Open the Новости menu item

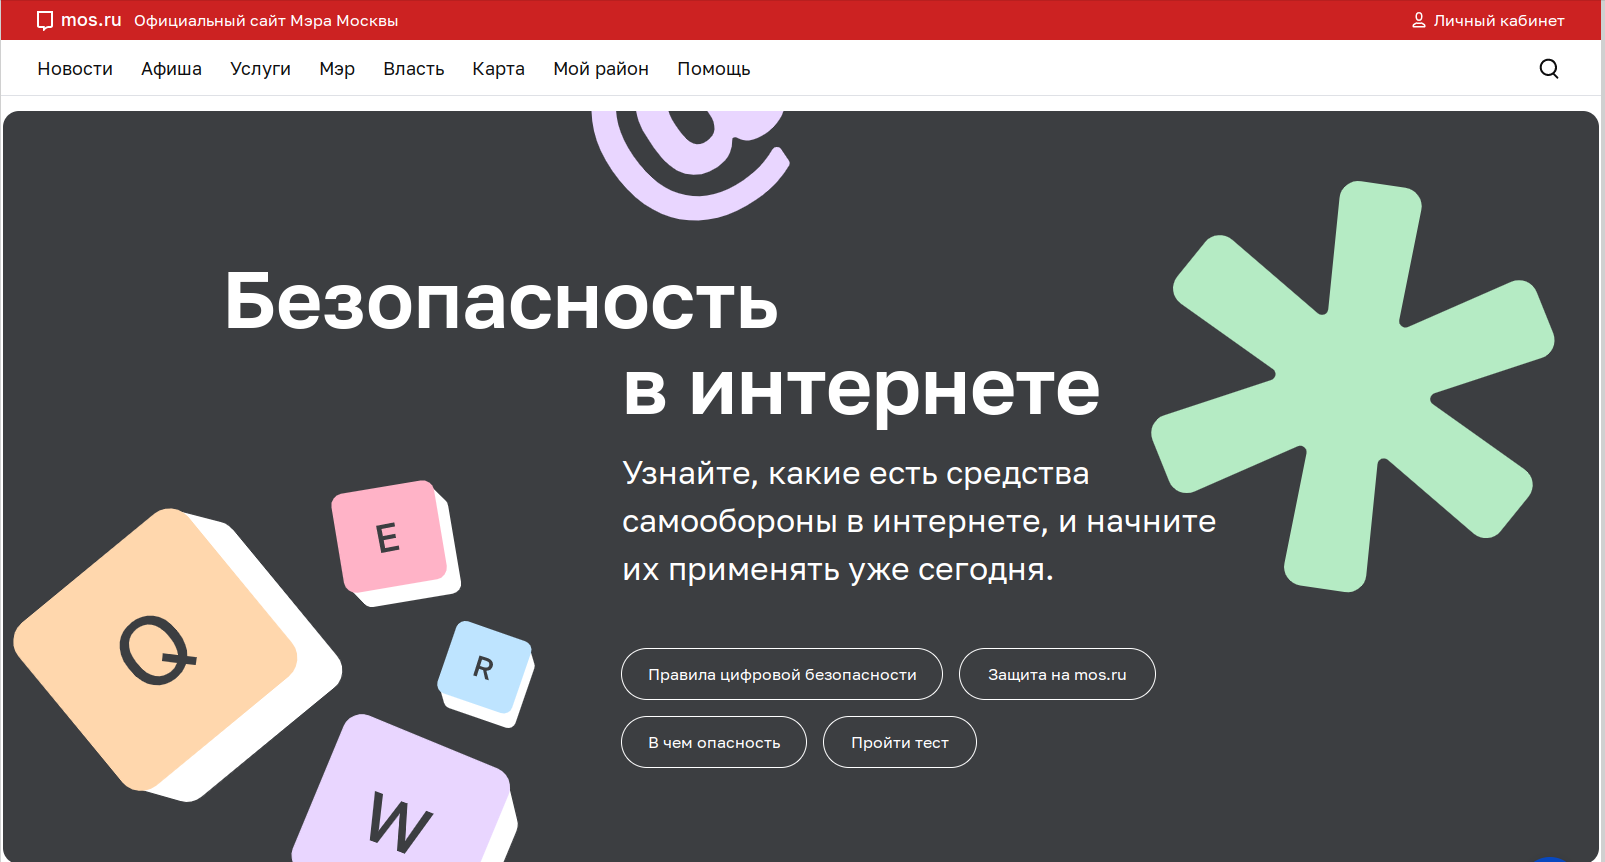[75, 69]
